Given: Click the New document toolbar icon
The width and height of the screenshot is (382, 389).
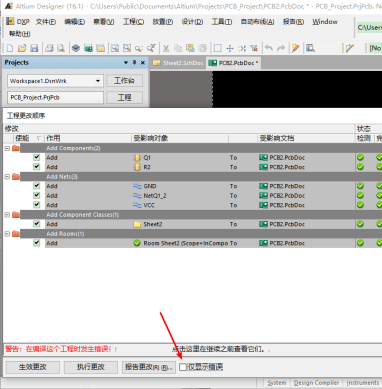Looking at the screenshot, I should coord(10,48).
